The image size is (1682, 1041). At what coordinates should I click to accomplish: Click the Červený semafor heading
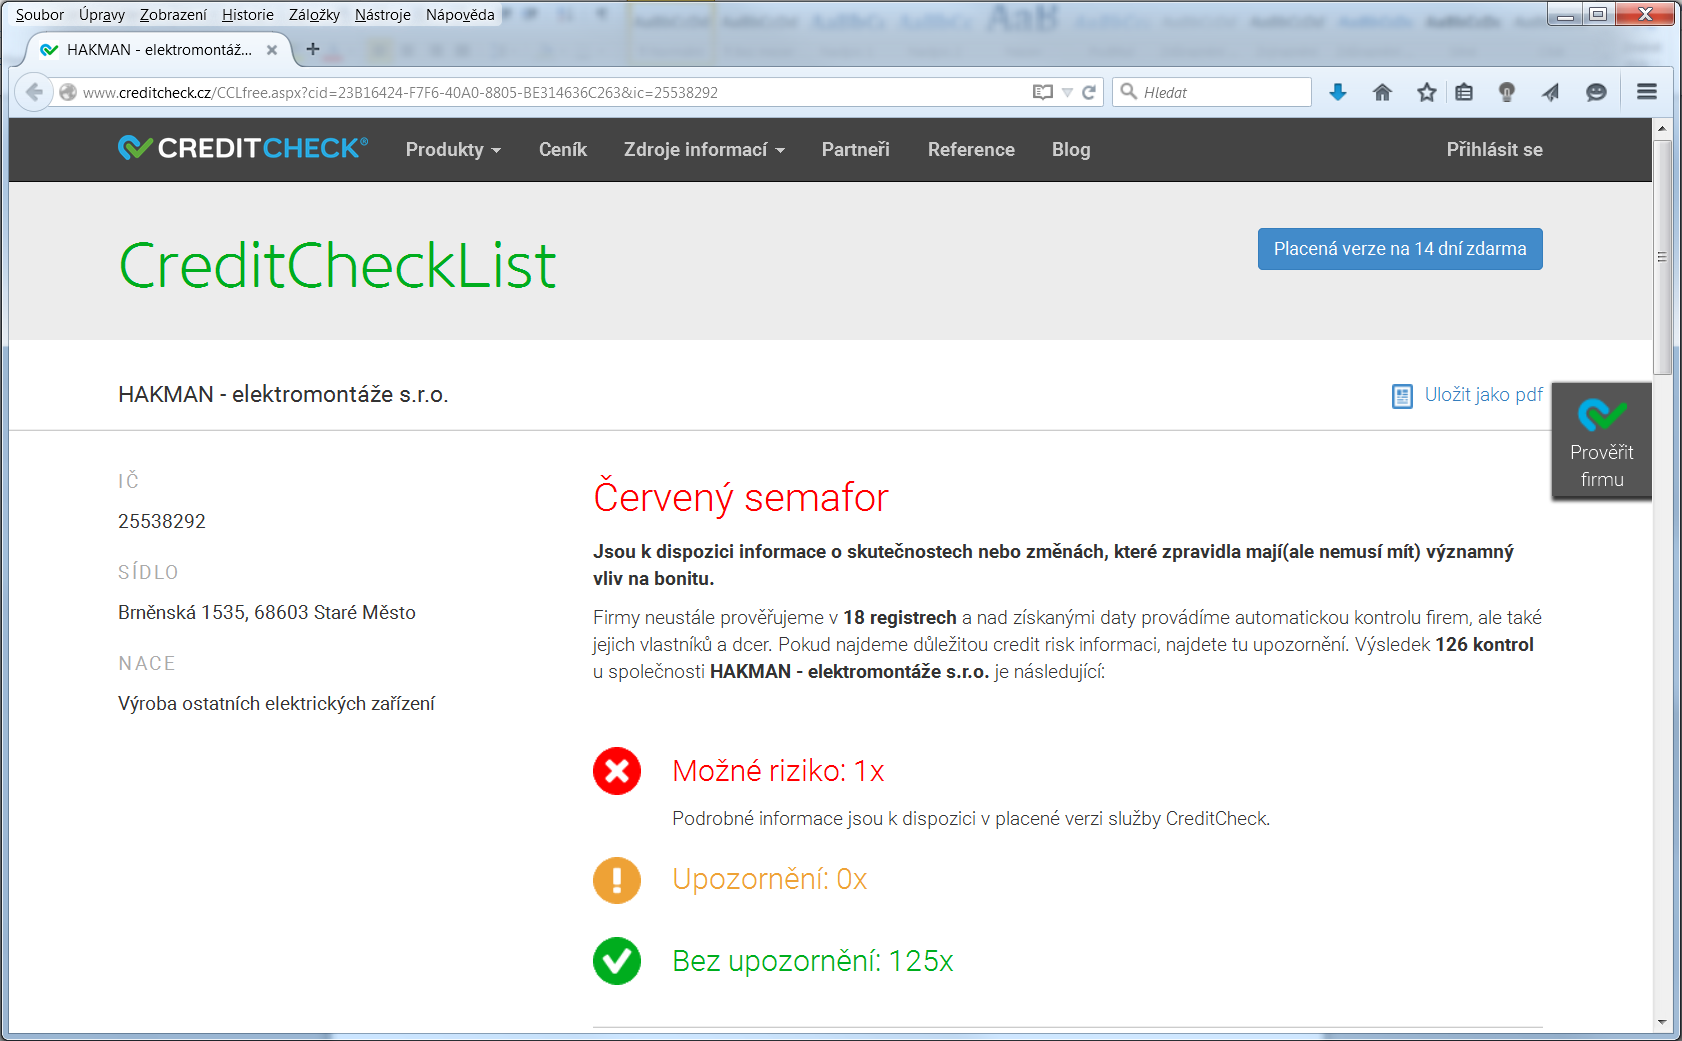tap(741, 497)
